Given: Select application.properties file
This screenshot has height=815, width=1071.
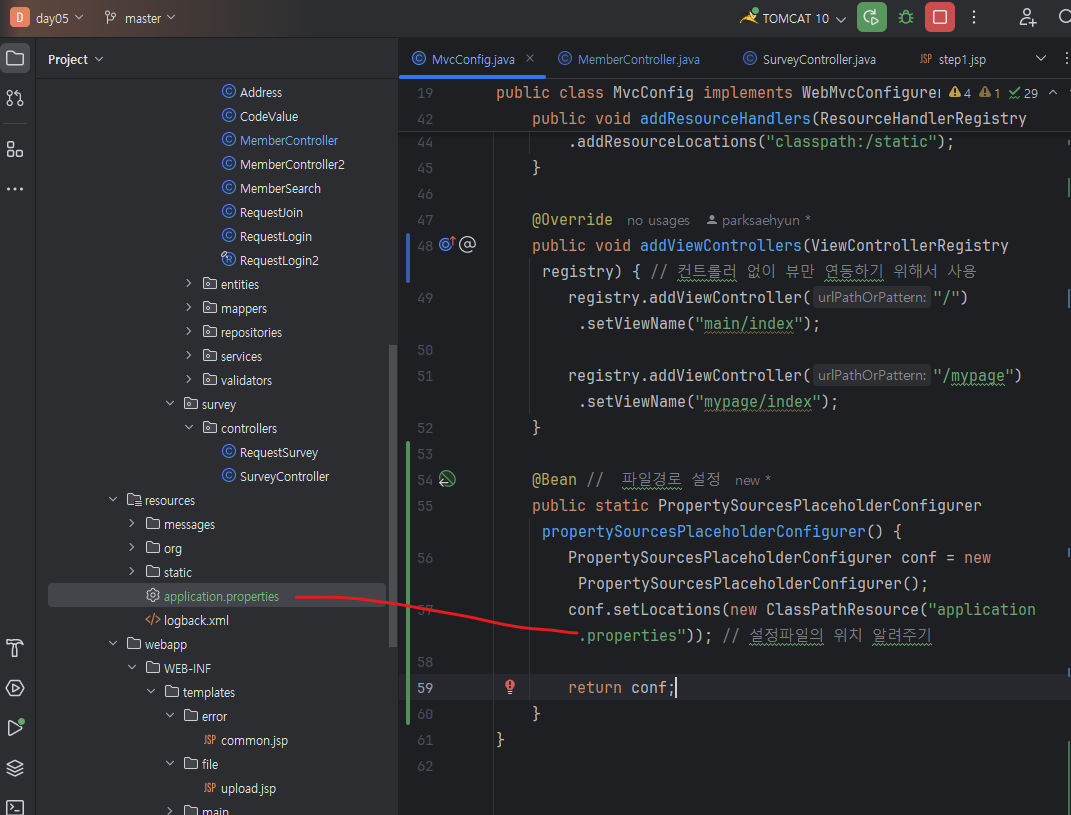Looking at the screenshot, I should [217, 596].
